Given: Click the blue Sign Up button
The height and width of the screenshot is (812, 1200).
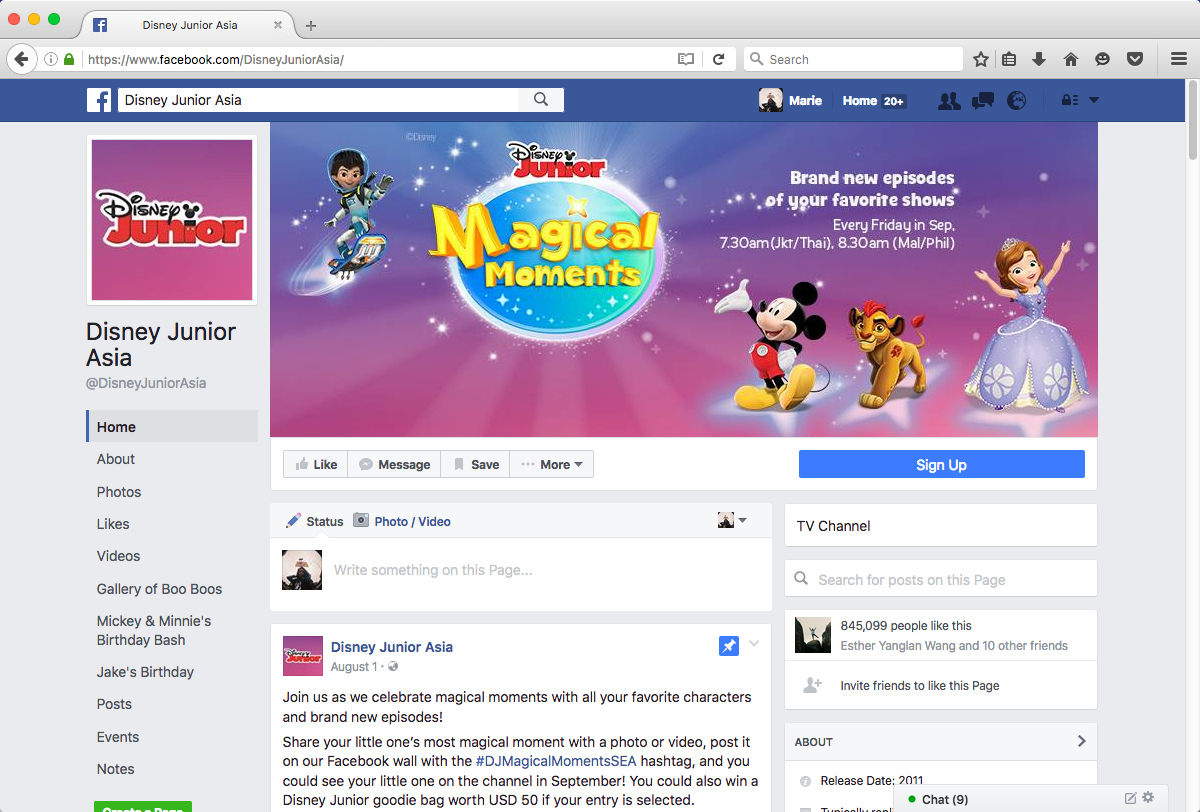Looking at the screenshot, I should coord(941,464).
